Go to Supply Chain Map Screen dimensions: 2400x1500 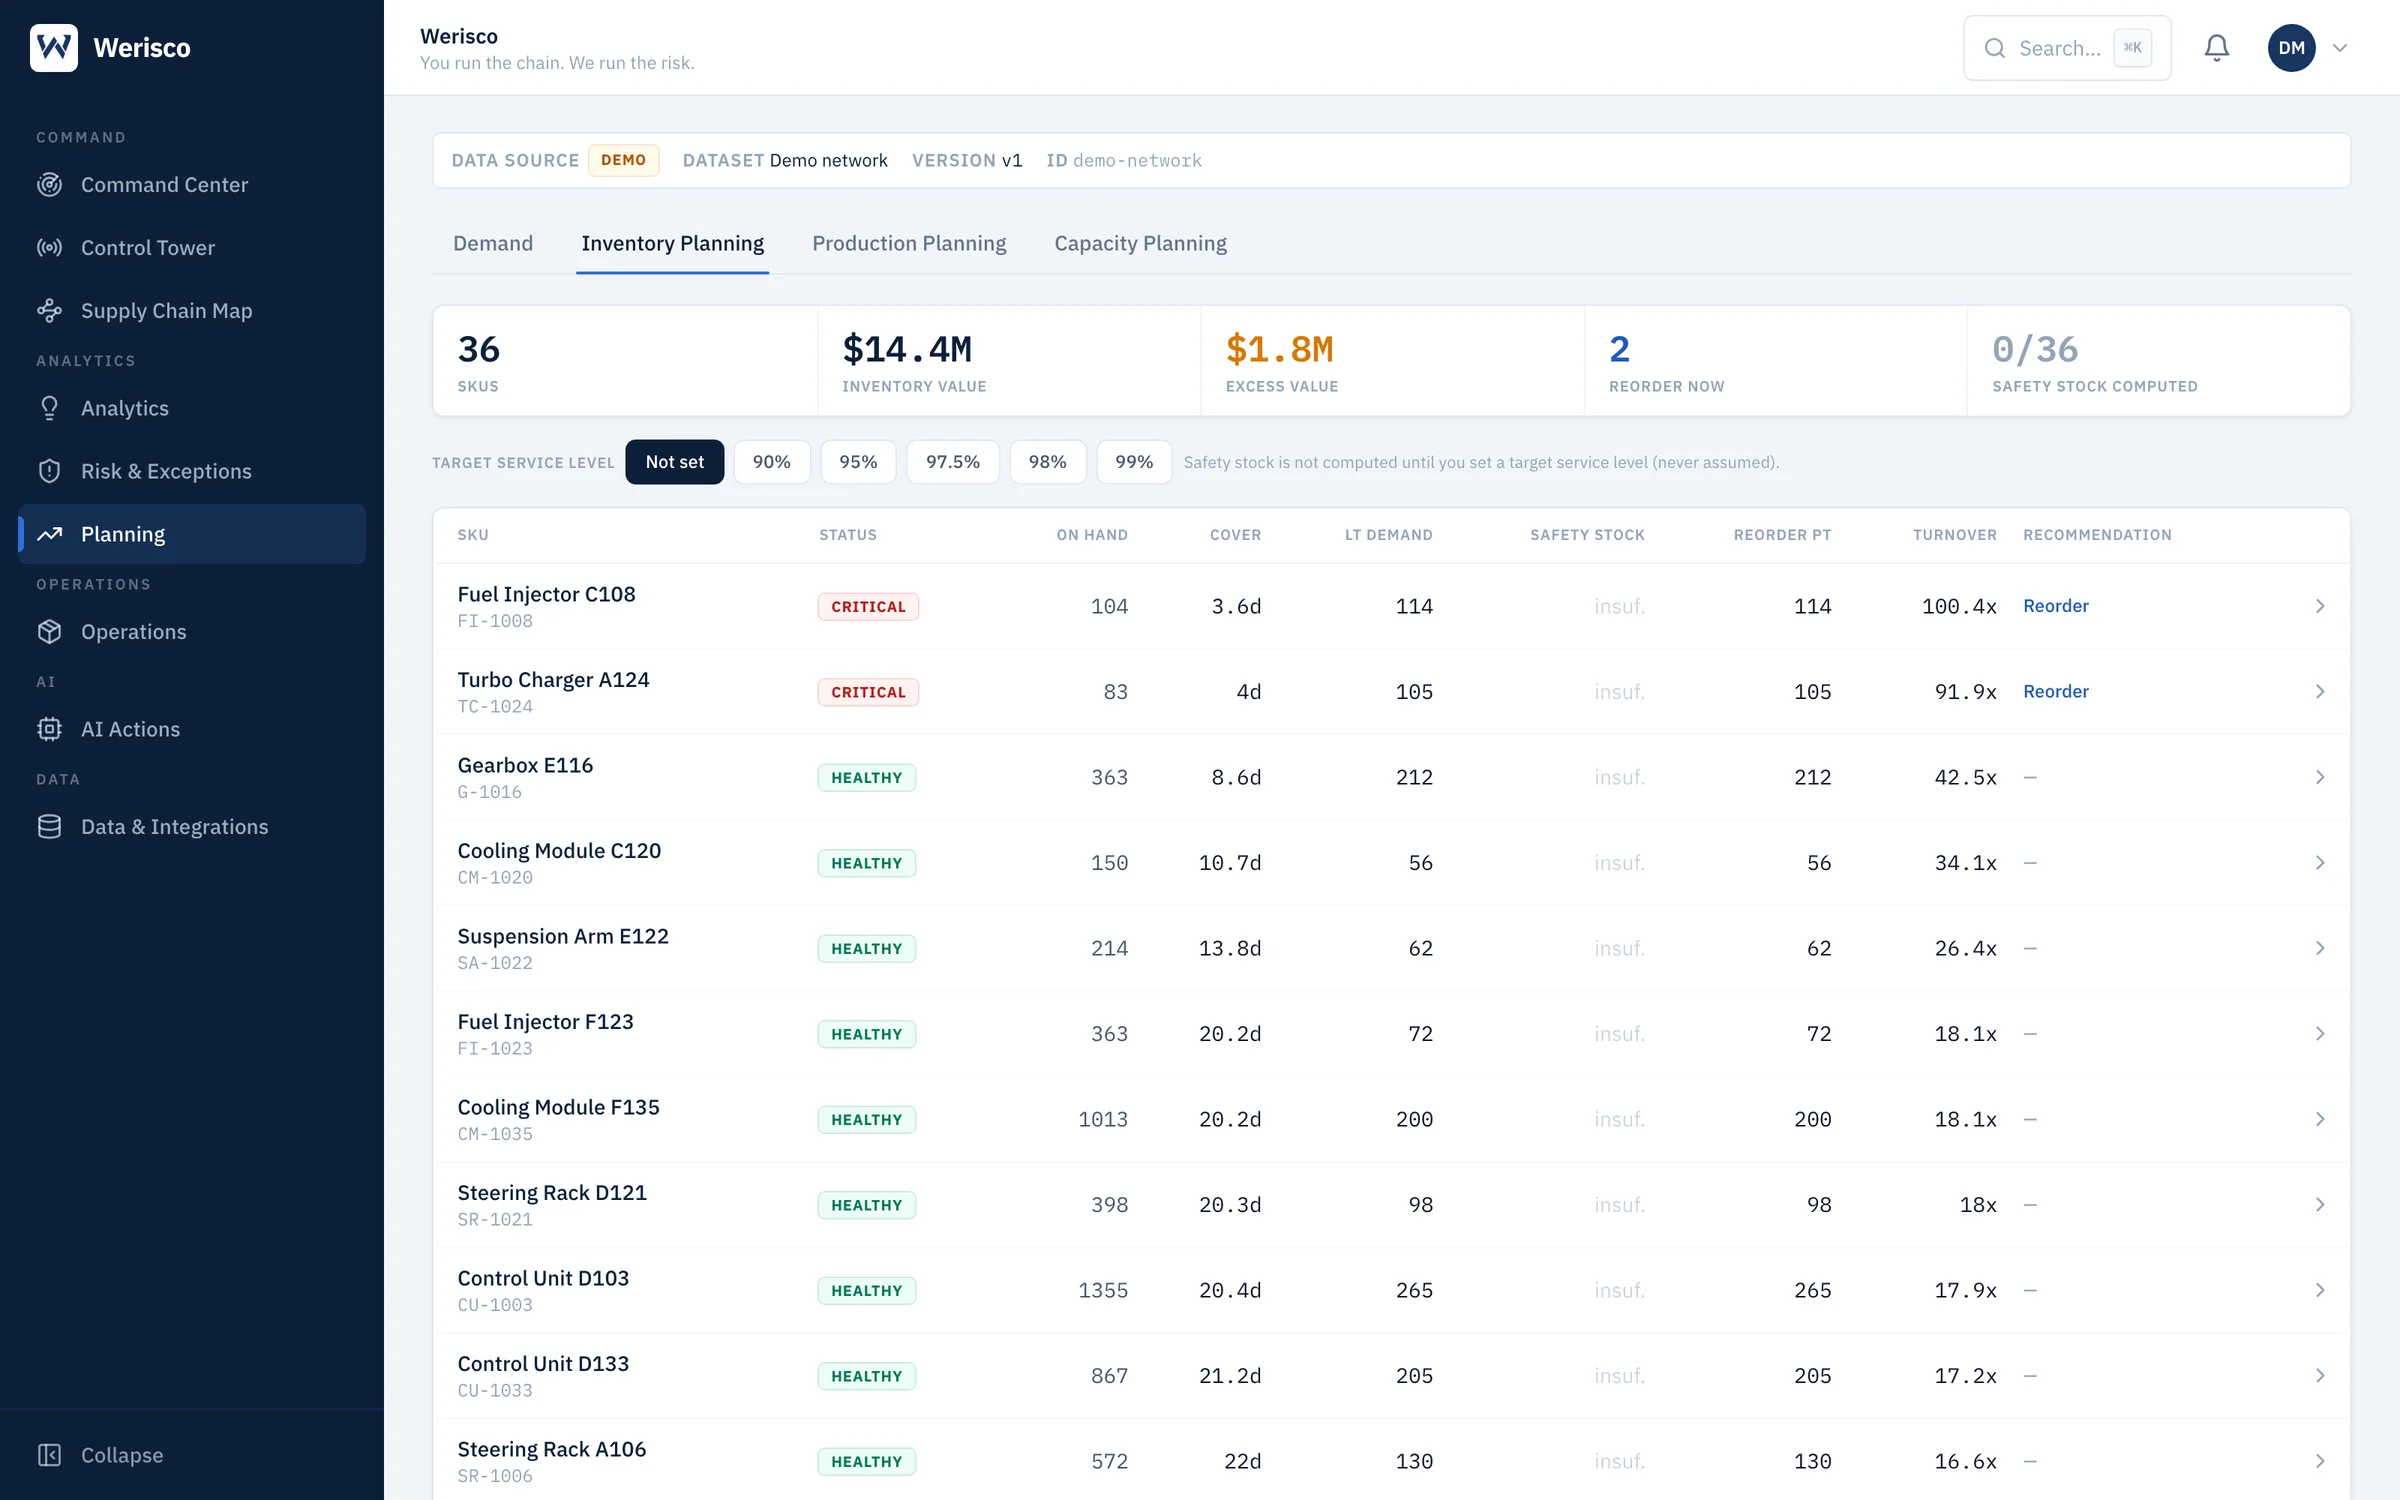[x=192, y=311]
